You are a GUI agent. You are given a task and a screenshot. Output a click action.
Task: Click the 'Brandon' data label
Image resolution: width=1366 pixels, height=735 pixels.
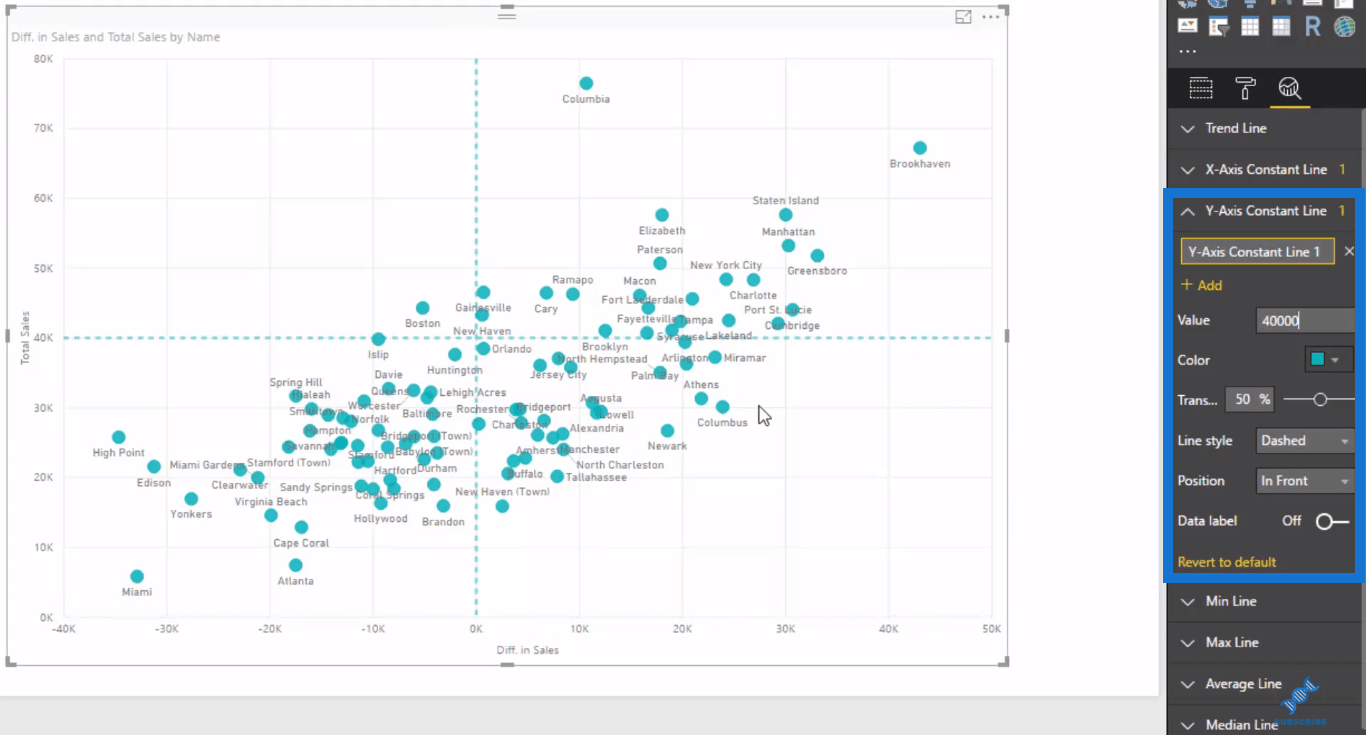click(x=443, y=521)
